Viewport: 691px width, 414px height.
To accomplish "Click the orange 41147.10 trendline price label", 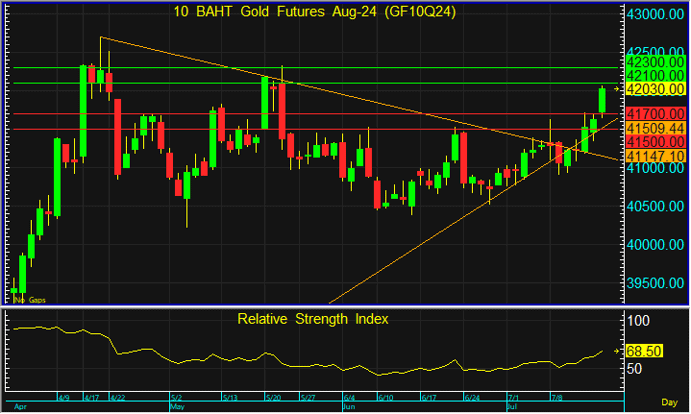I will (652, 156).
